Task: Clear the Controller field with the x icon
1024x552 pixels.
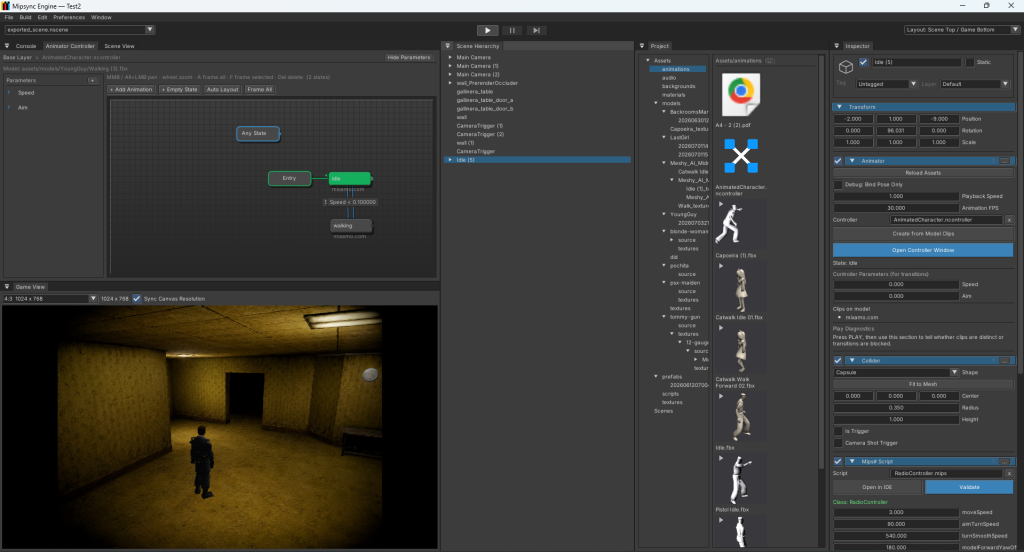Action: pos(1009,220)
